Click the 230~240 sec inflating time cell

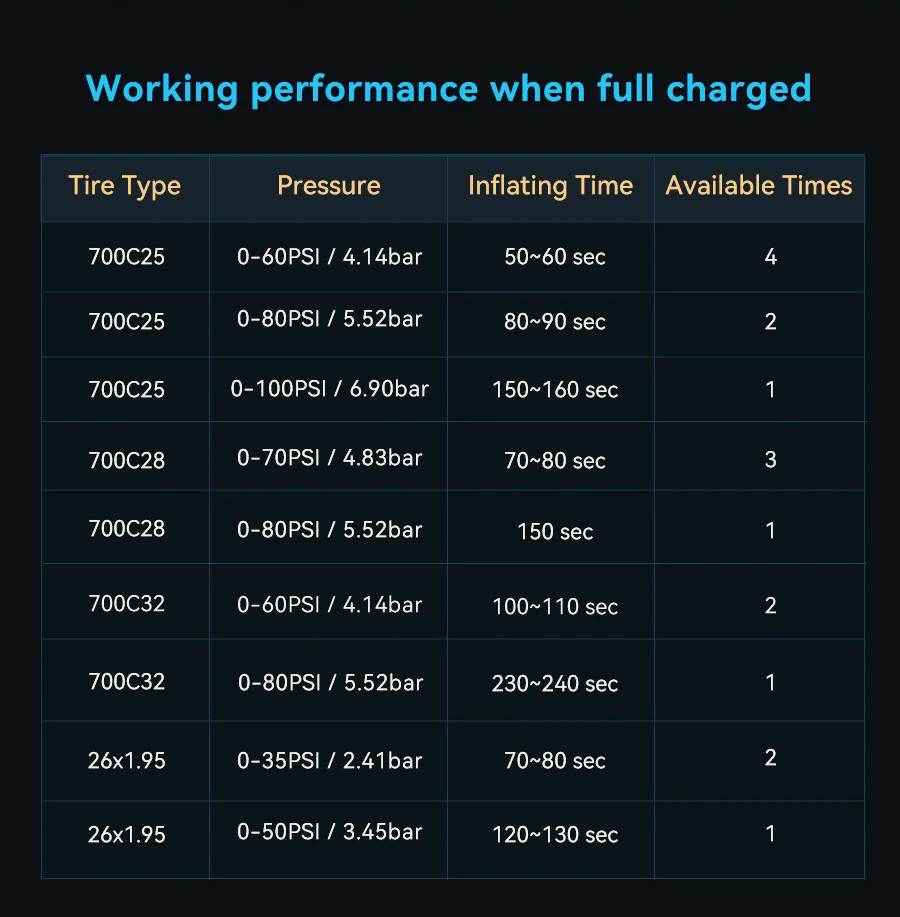tap(555, 684)
